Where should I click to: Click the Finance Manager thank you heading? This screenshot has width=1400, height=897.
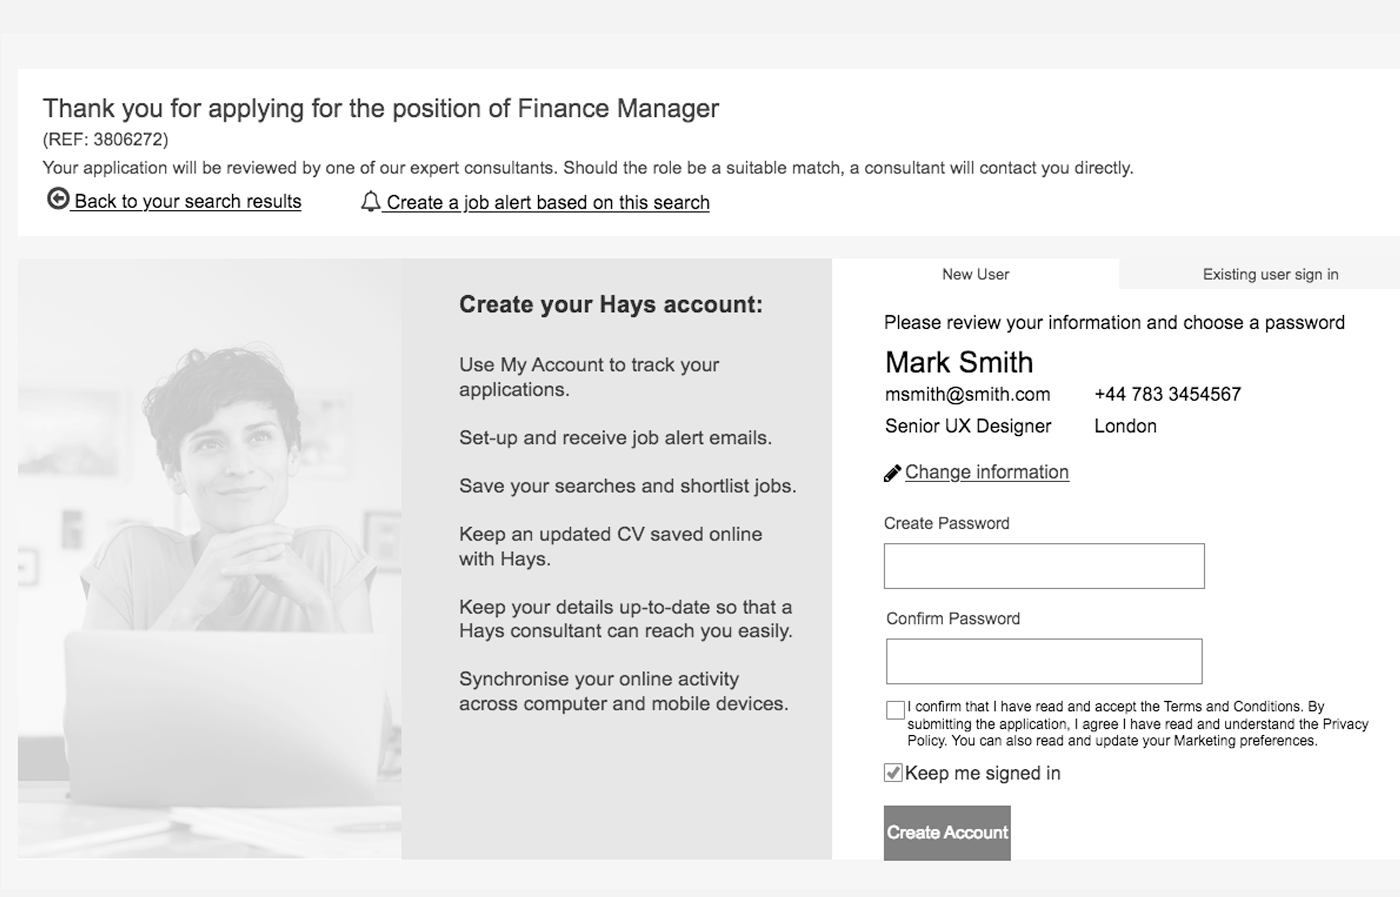click(380, 108)
